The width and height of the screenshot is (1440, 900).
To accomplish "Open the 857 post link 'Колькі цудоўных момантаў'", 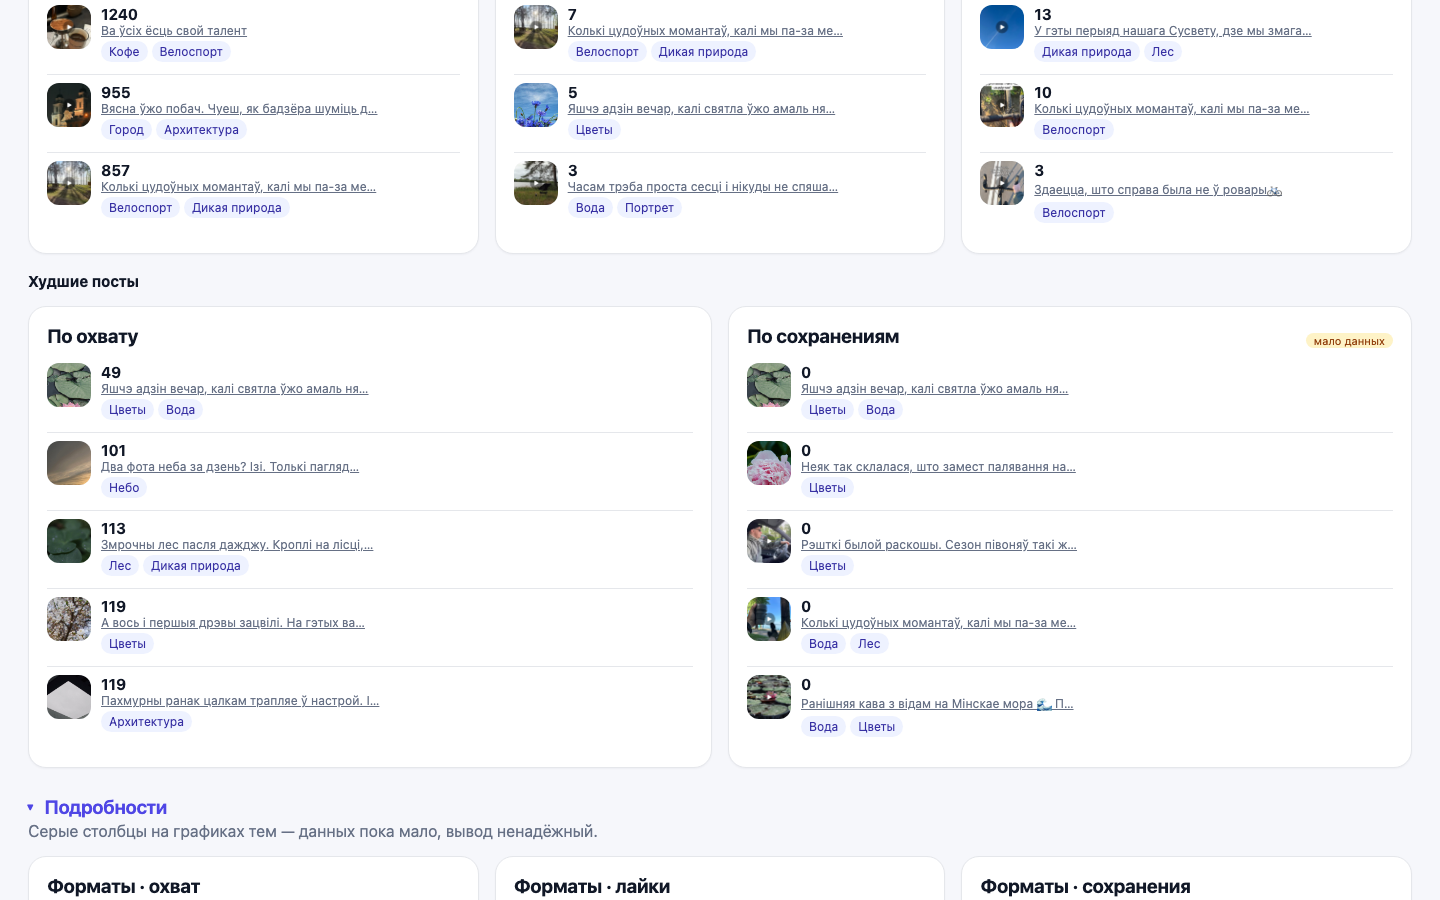I will (238, 187).
